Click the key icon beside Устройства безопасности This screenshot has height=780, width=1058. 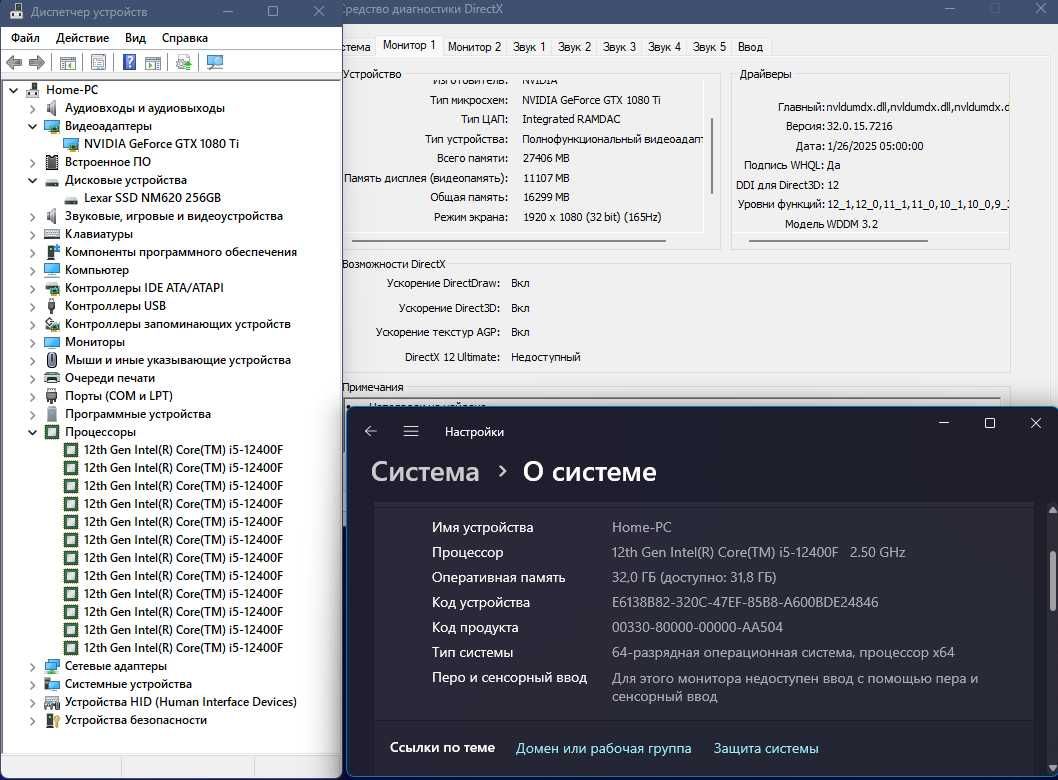pos(52,720)
